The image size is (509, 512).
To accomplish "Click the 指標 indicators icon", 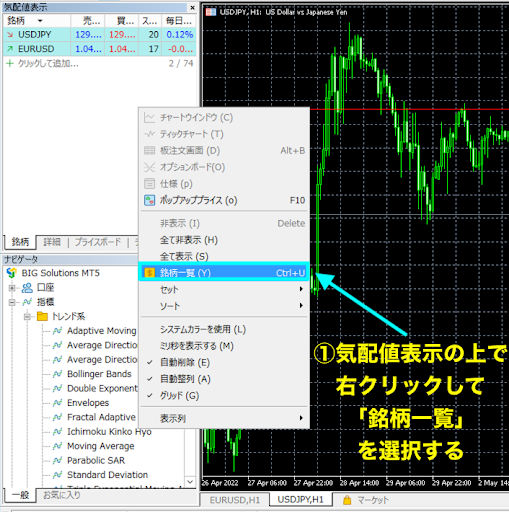I will click(27, 302).
